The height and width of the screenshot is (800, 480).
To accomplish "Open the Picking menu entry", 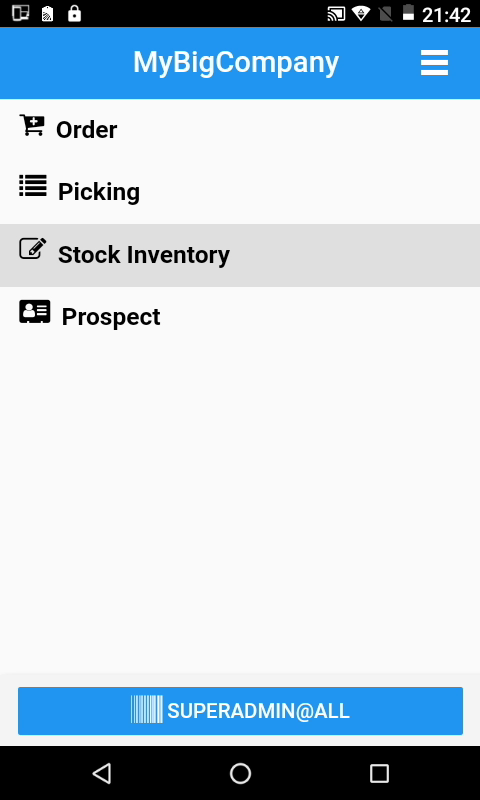I will point(240,192).
